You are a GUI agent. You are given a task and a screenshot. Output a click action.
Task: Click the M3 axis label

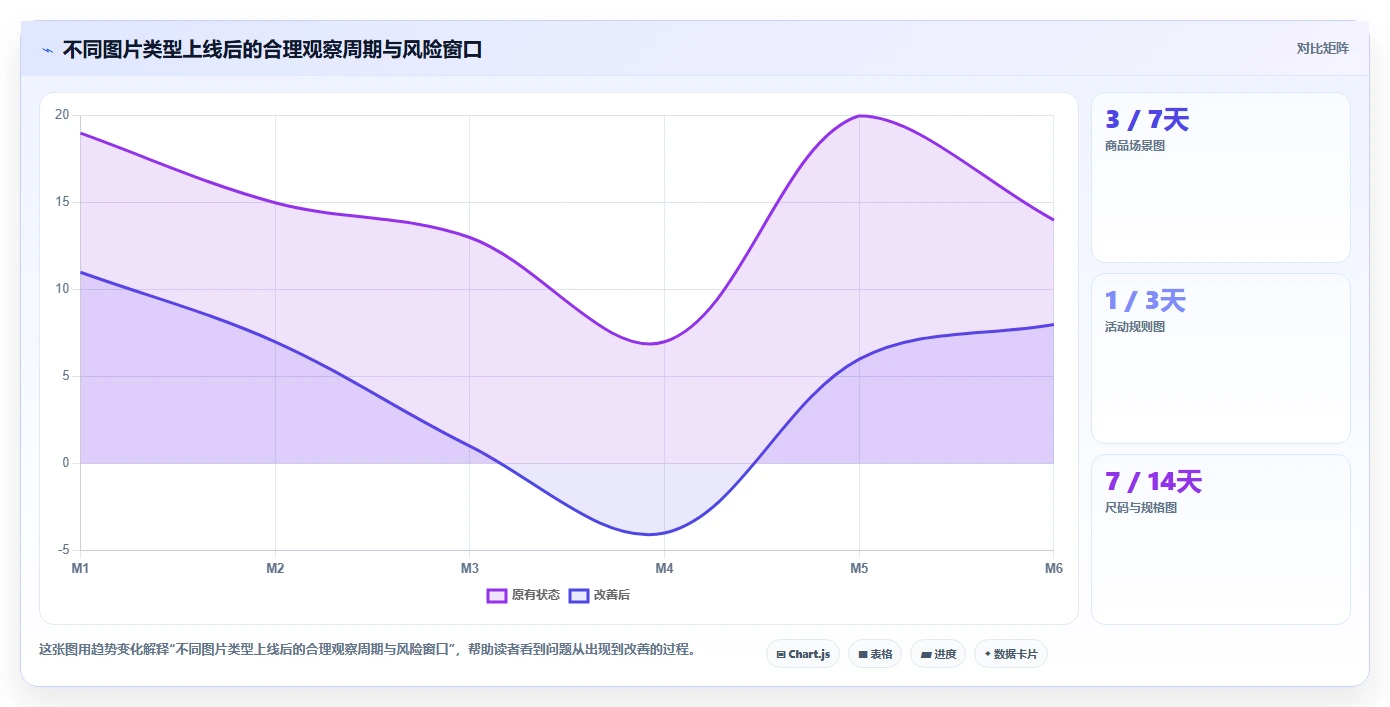tap(470, 568)
